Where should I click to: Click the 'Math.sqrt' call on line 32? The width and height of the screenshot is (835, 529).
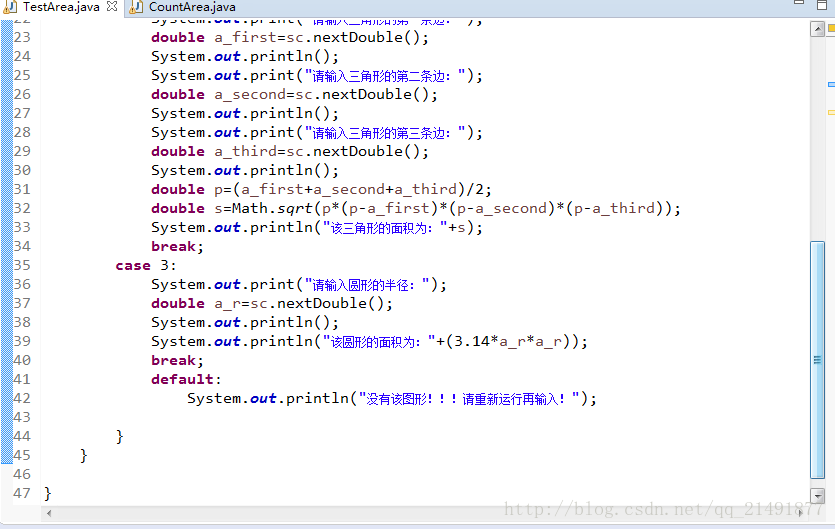coord(272,209)
